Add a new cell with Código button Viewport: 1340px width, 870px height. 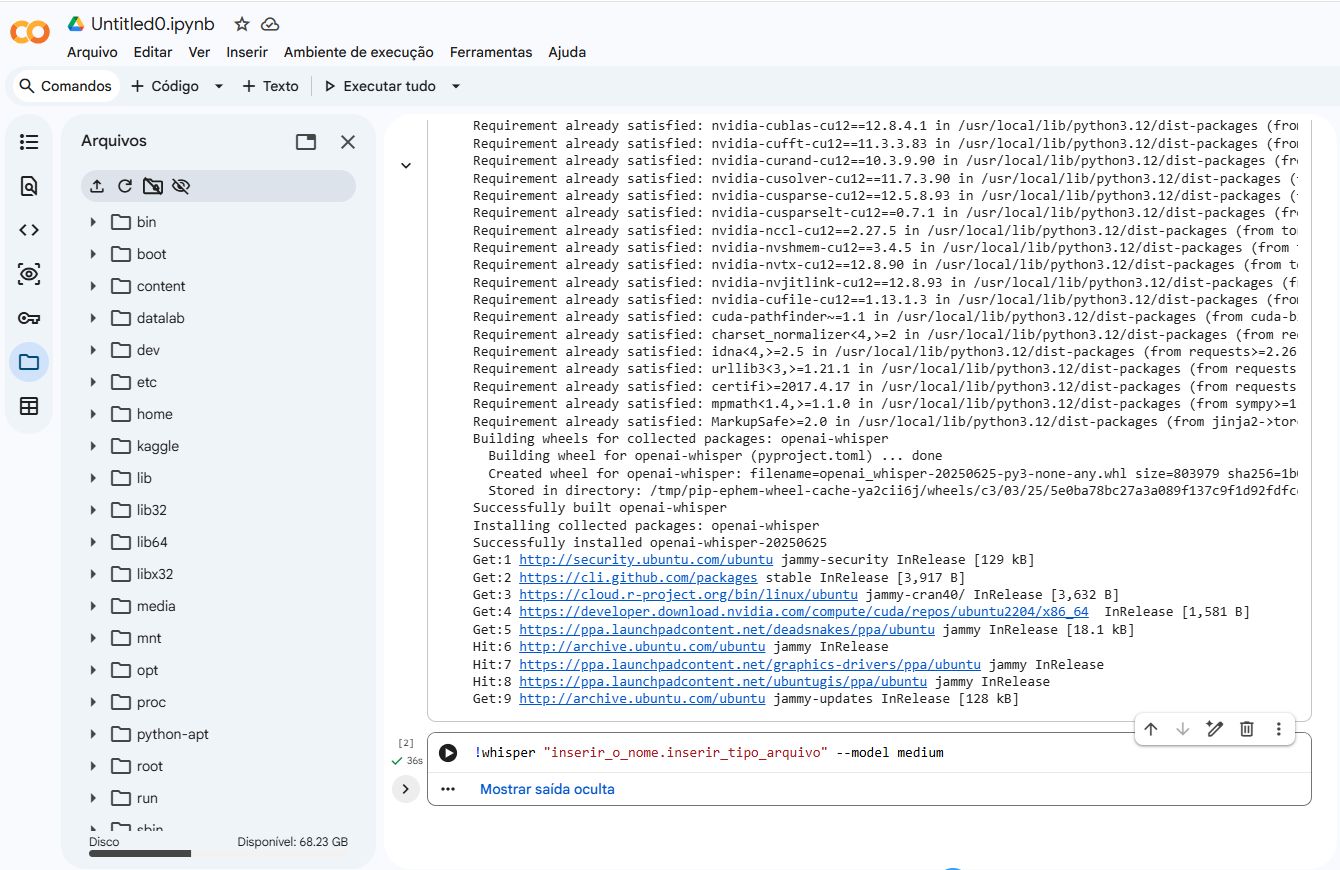coord(165,86)
